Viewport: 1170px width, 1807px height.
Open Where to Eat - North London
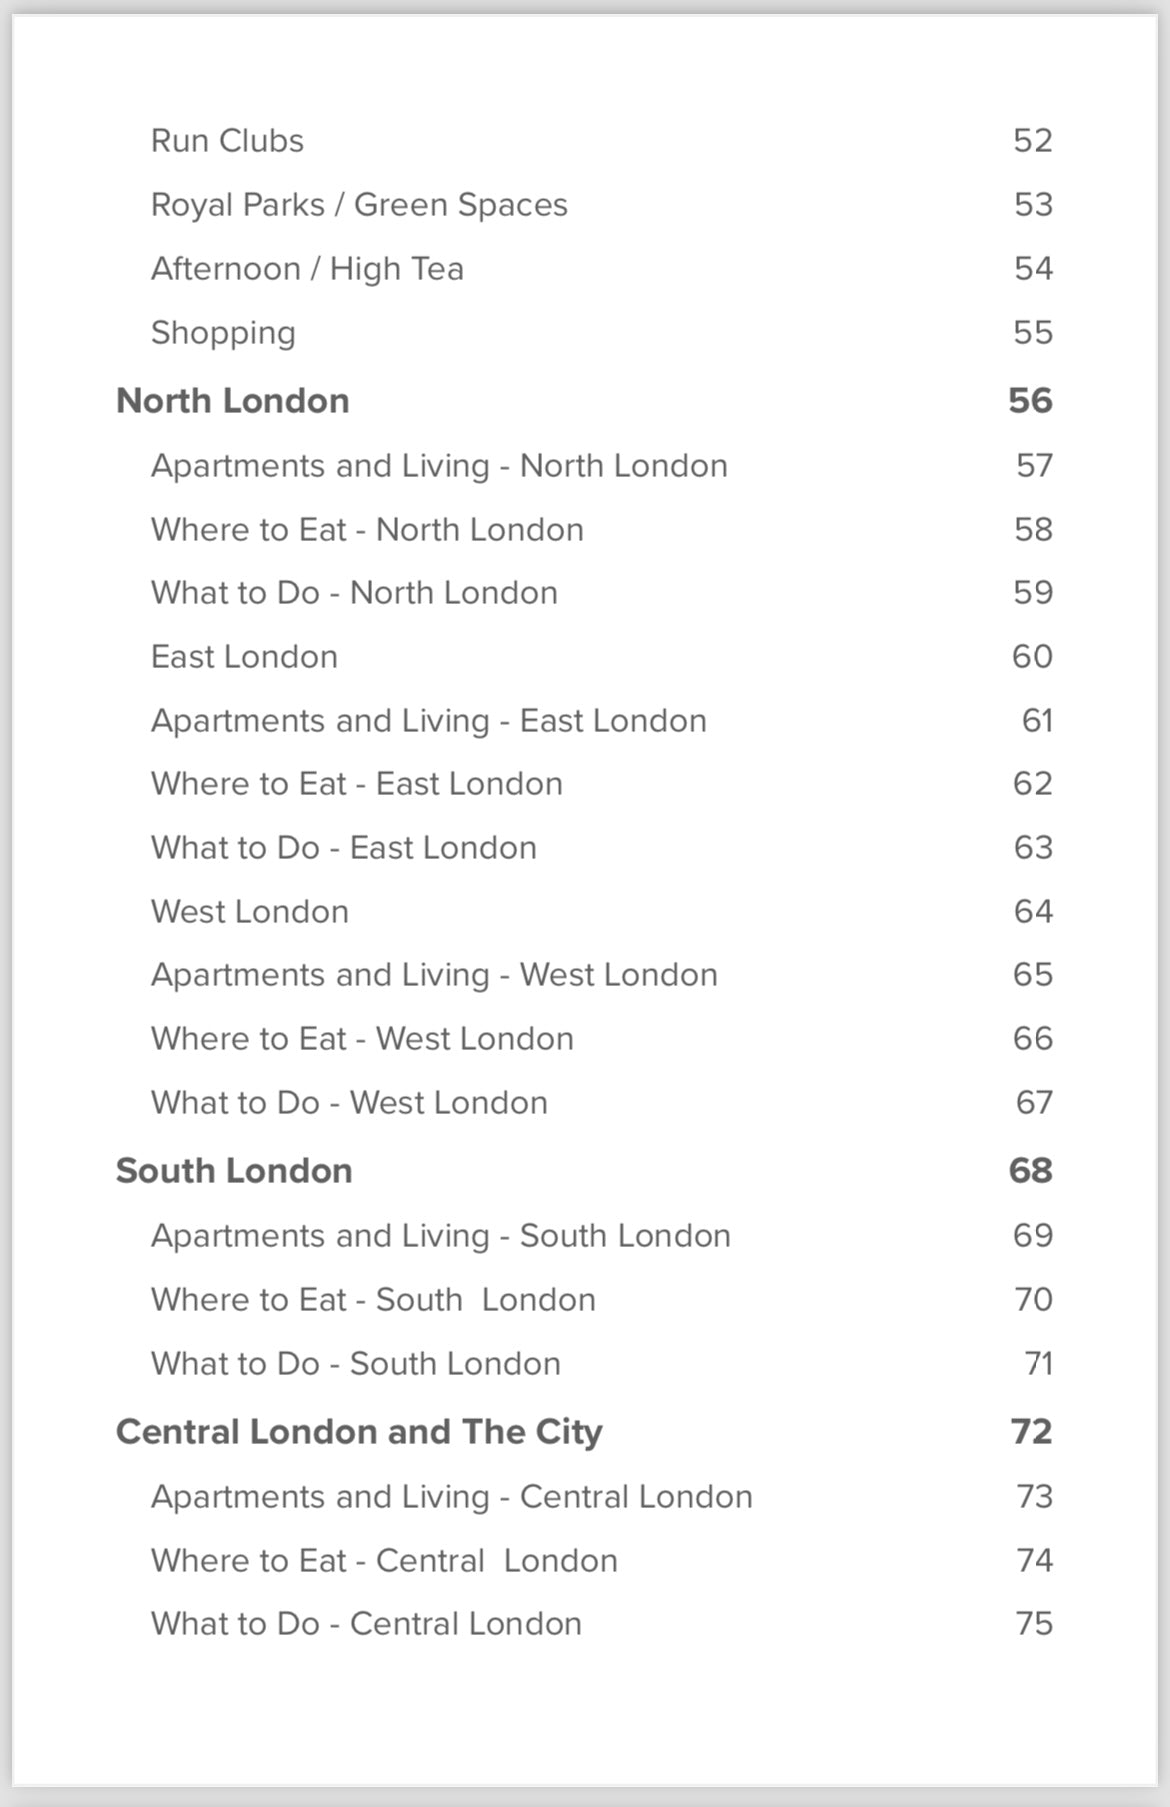coord(367,530)
